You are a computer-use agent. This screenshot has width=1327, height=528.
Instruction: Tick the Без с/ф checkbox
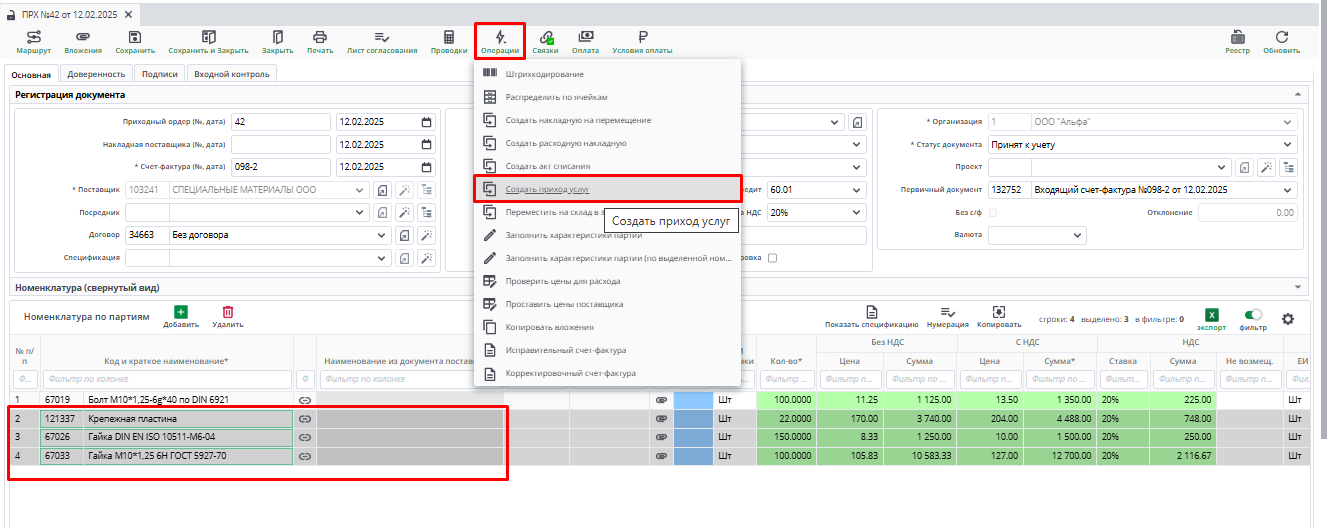tap(993, 212)
